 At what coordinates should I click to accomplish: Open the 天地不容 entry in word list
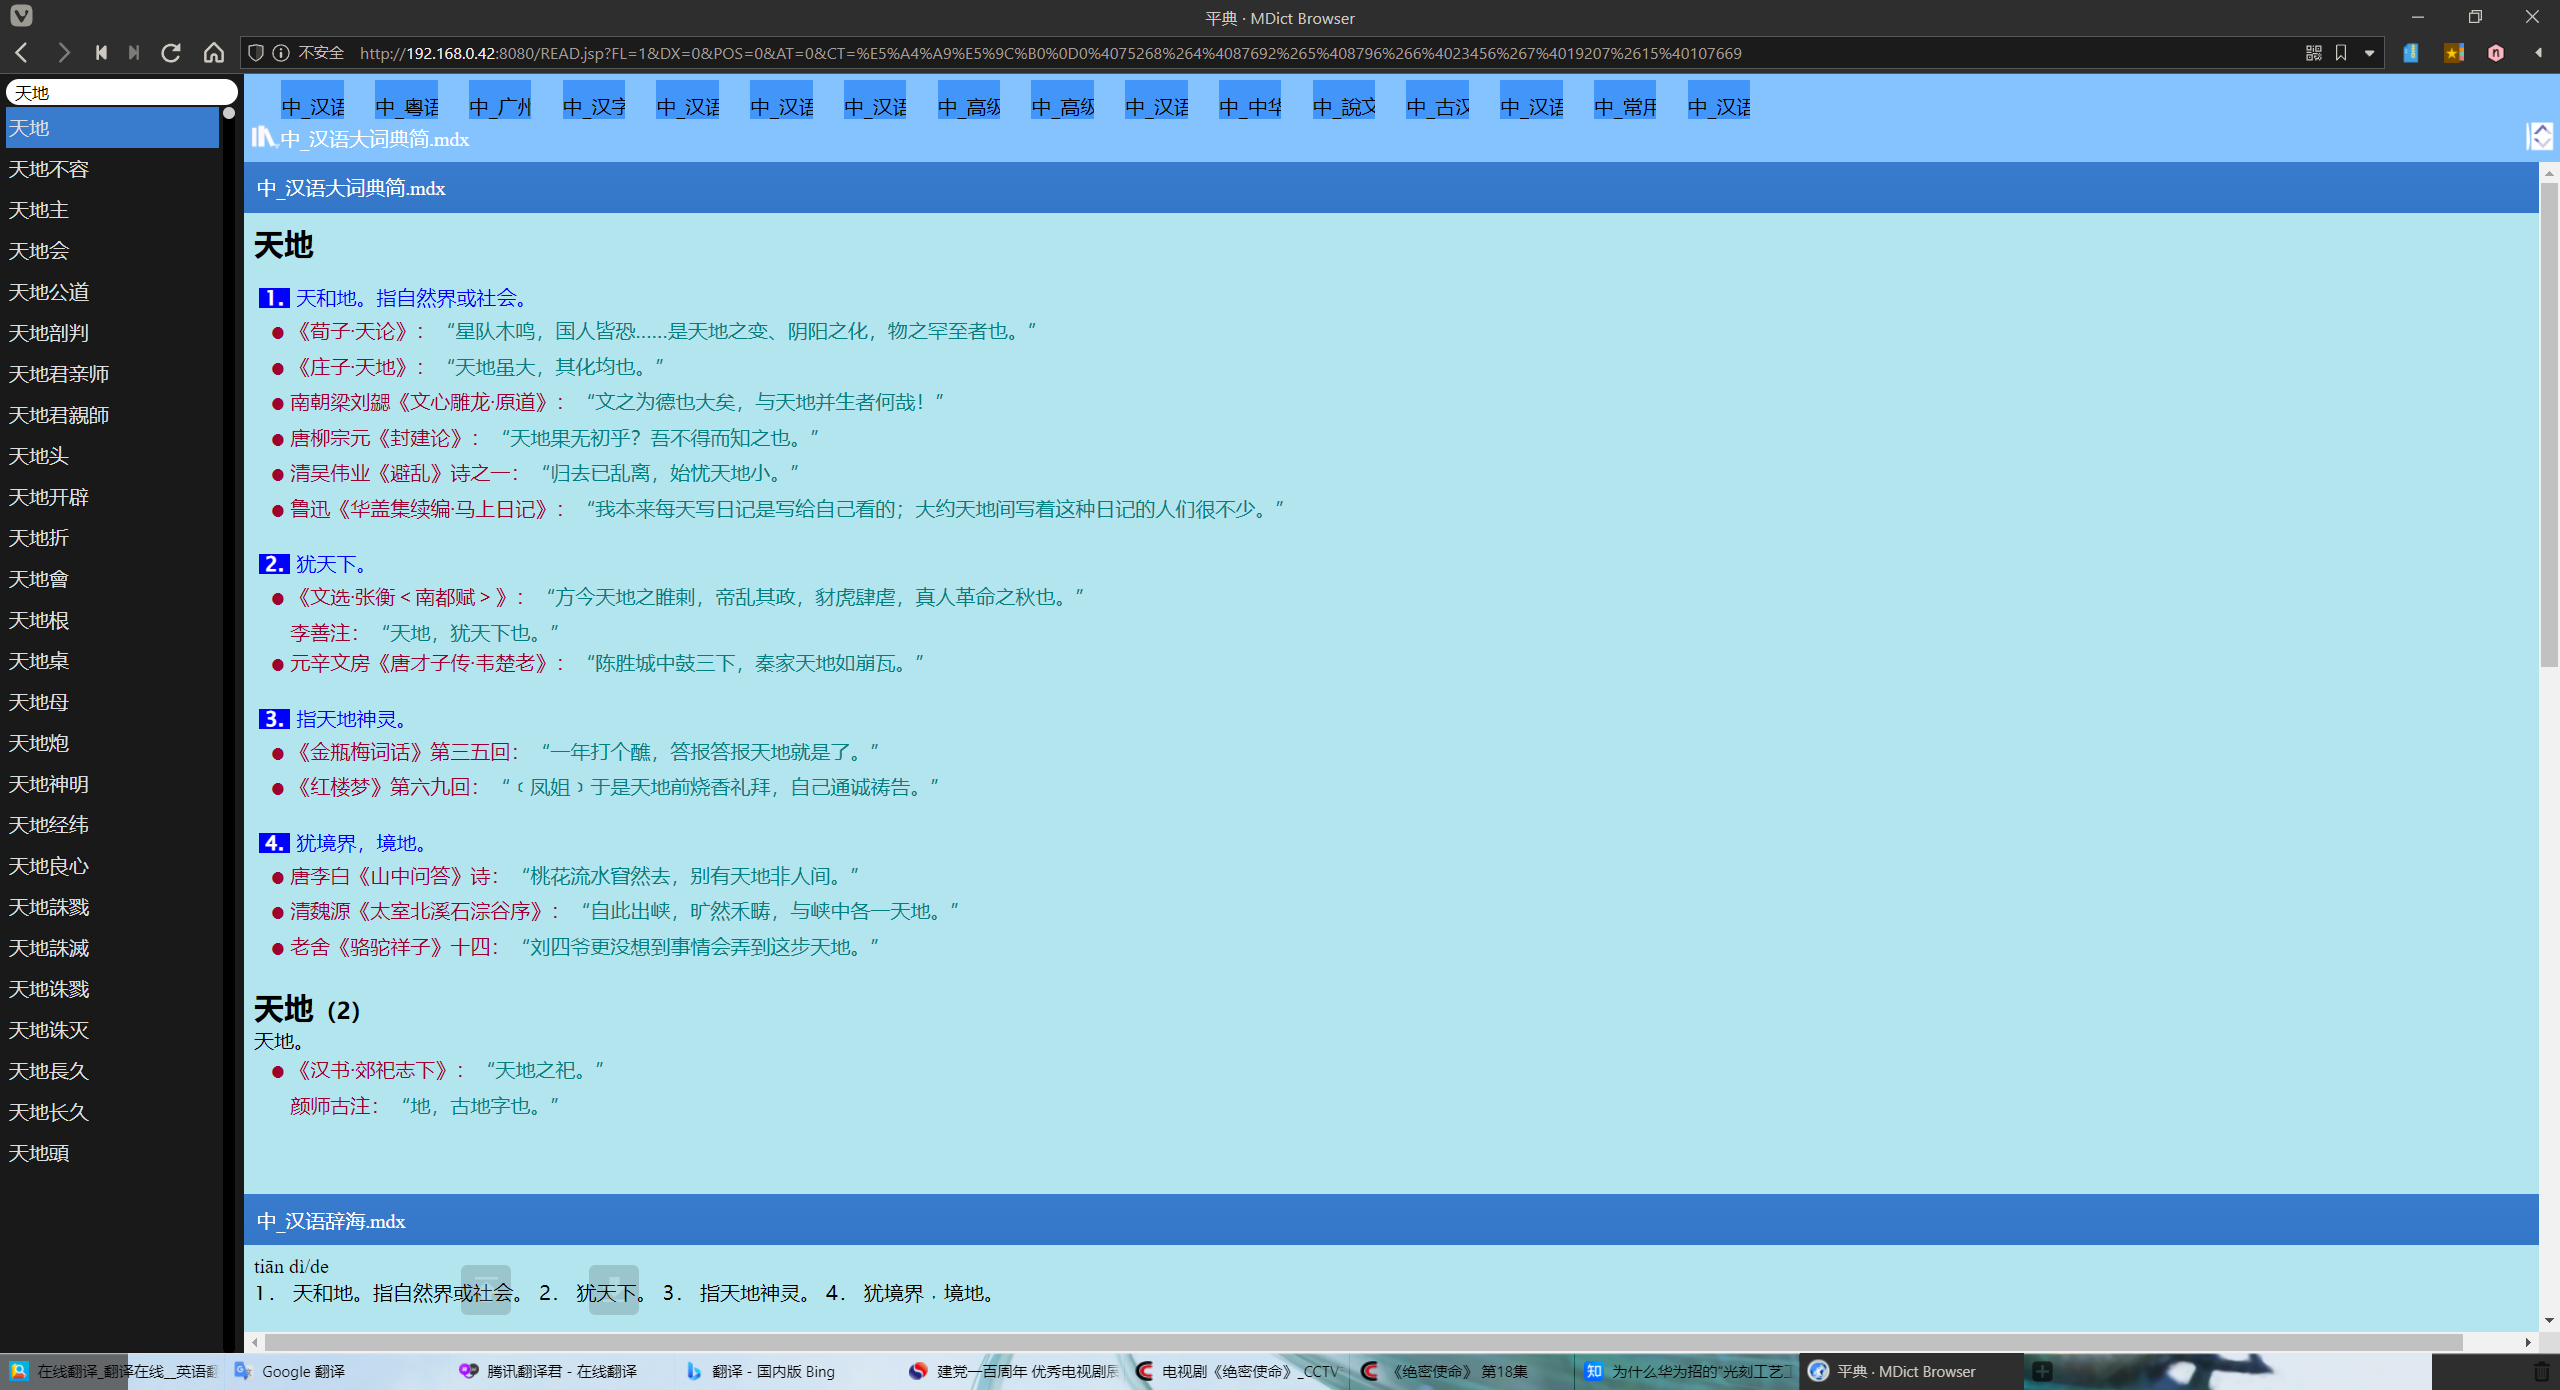click(x=49, y=169)
